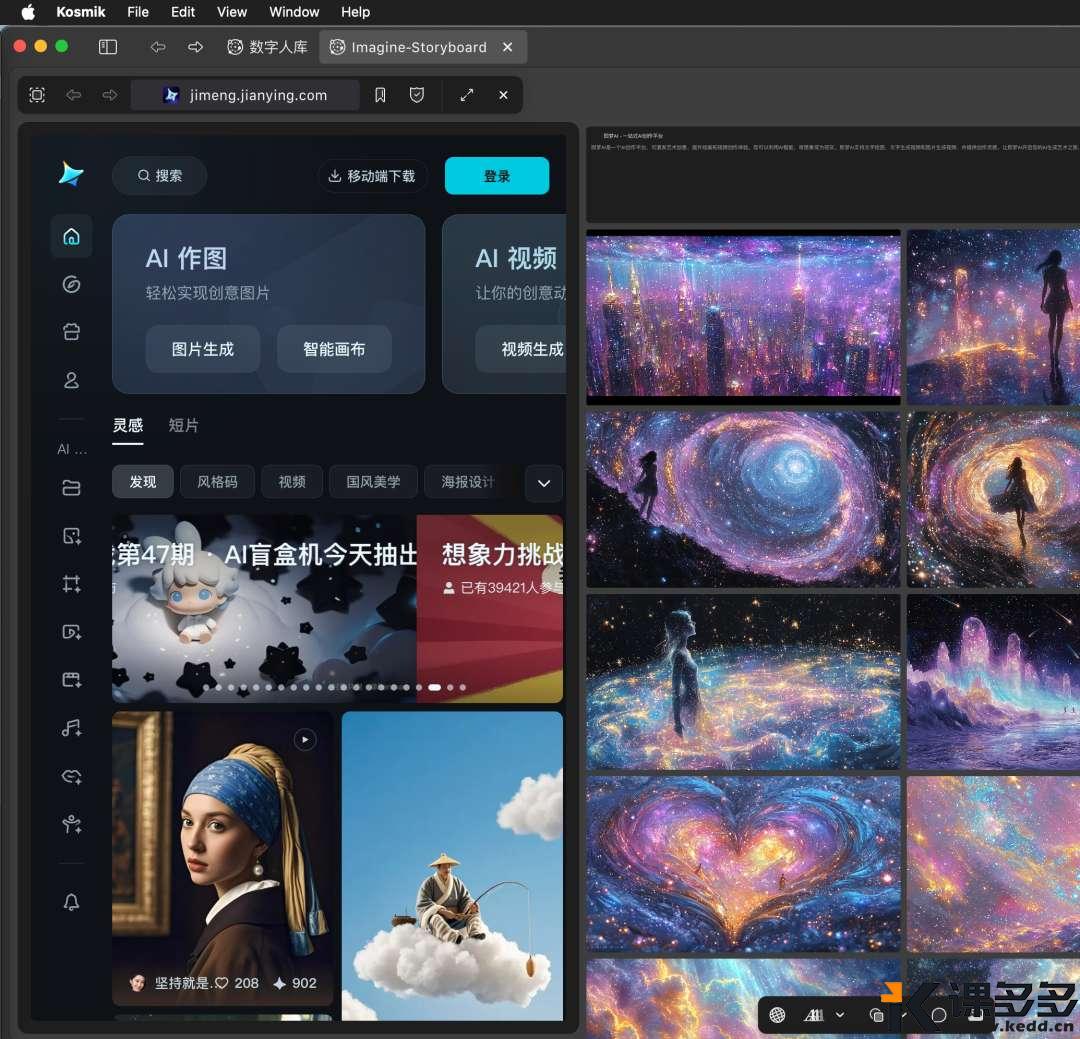Open the File menu
The image size is (1080, 1039).
[x=138, y=12]
